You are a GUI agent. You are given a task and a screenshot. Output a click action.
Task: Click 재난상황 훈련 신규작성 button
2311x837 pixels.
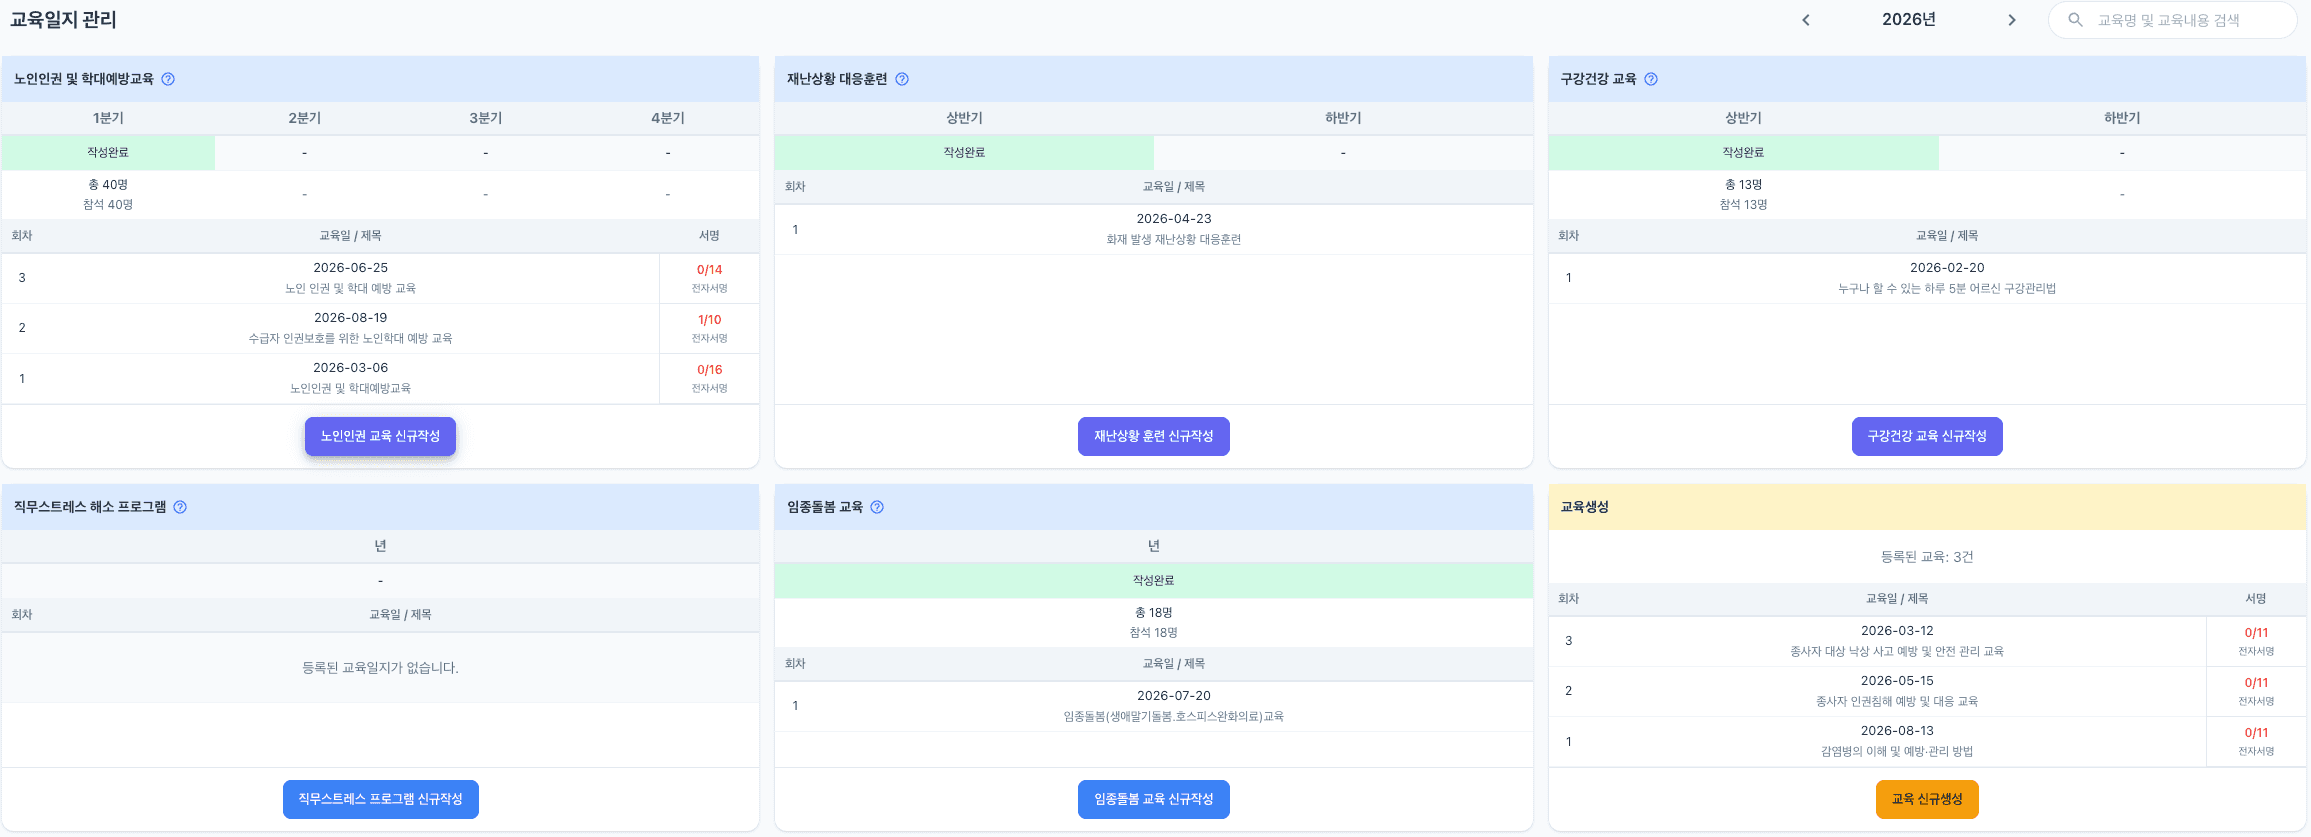click(1154, 436)
